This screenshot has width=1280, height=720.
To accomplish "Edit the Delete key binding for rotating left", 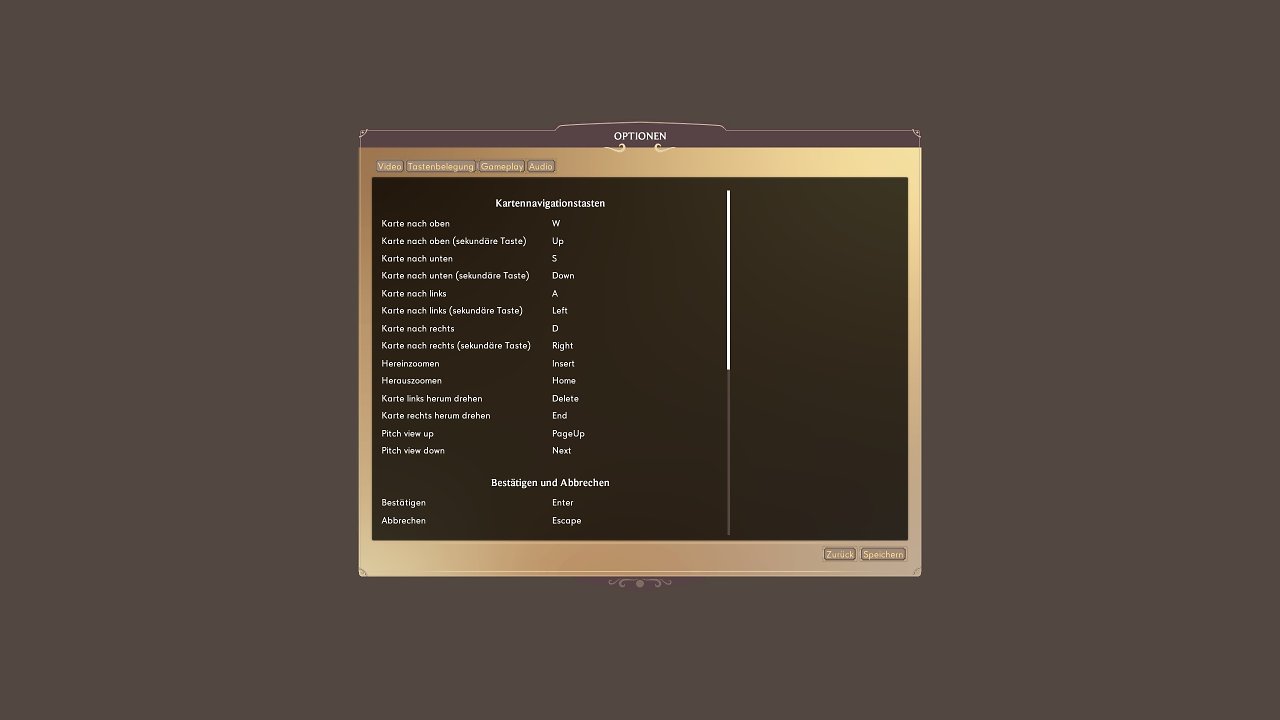I will pyautogui.click(x=565, y=399).
